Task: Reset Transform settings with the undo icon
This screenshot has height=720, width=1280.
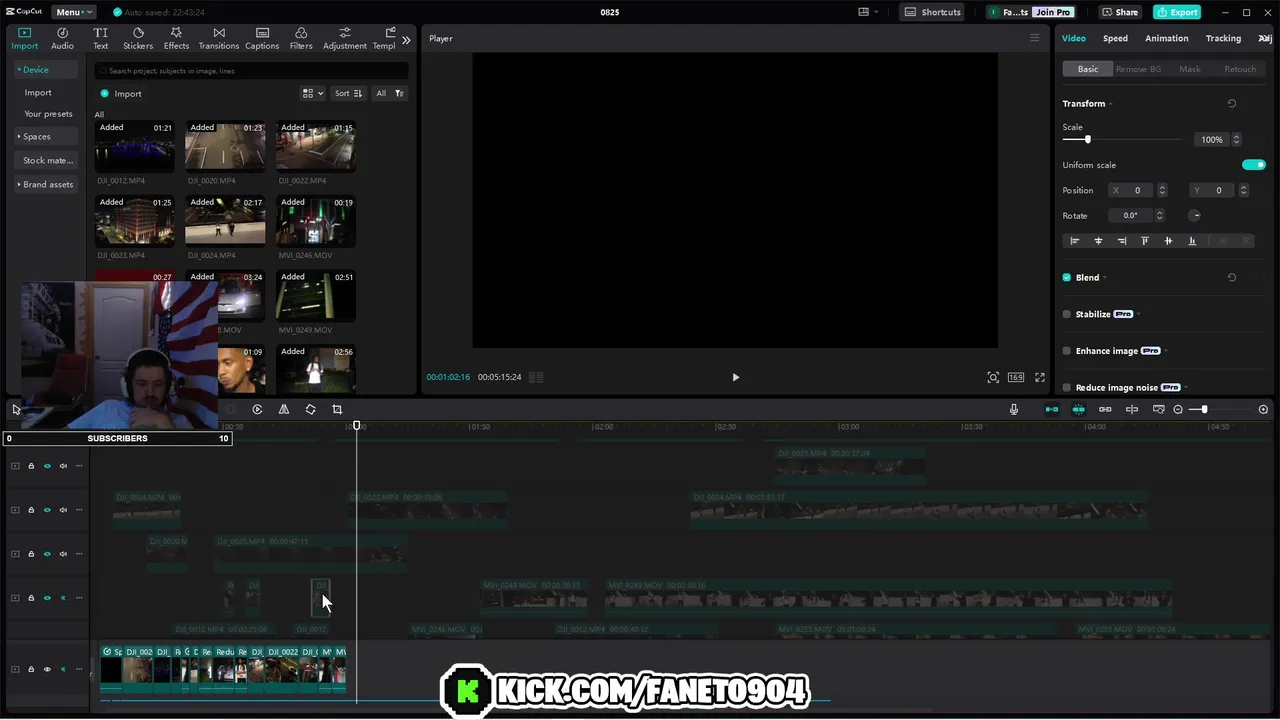Action: (x=1232, y=103)
